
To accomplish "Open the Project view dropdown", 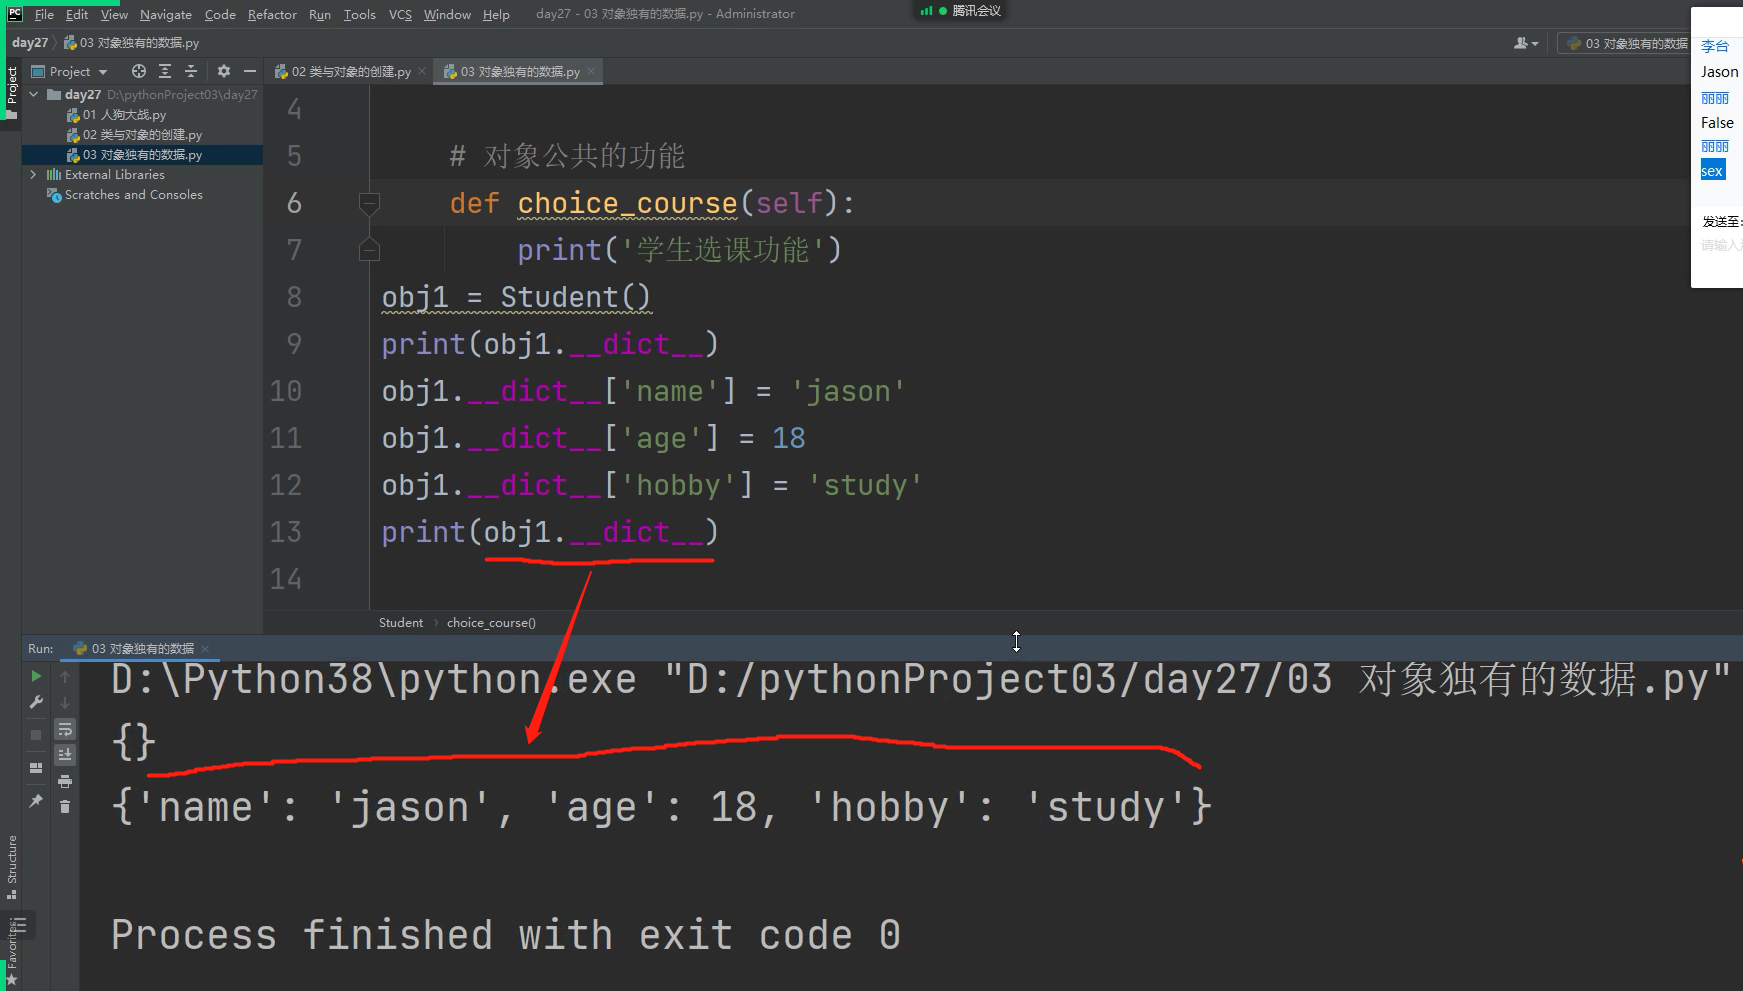I will pos(69,71).
